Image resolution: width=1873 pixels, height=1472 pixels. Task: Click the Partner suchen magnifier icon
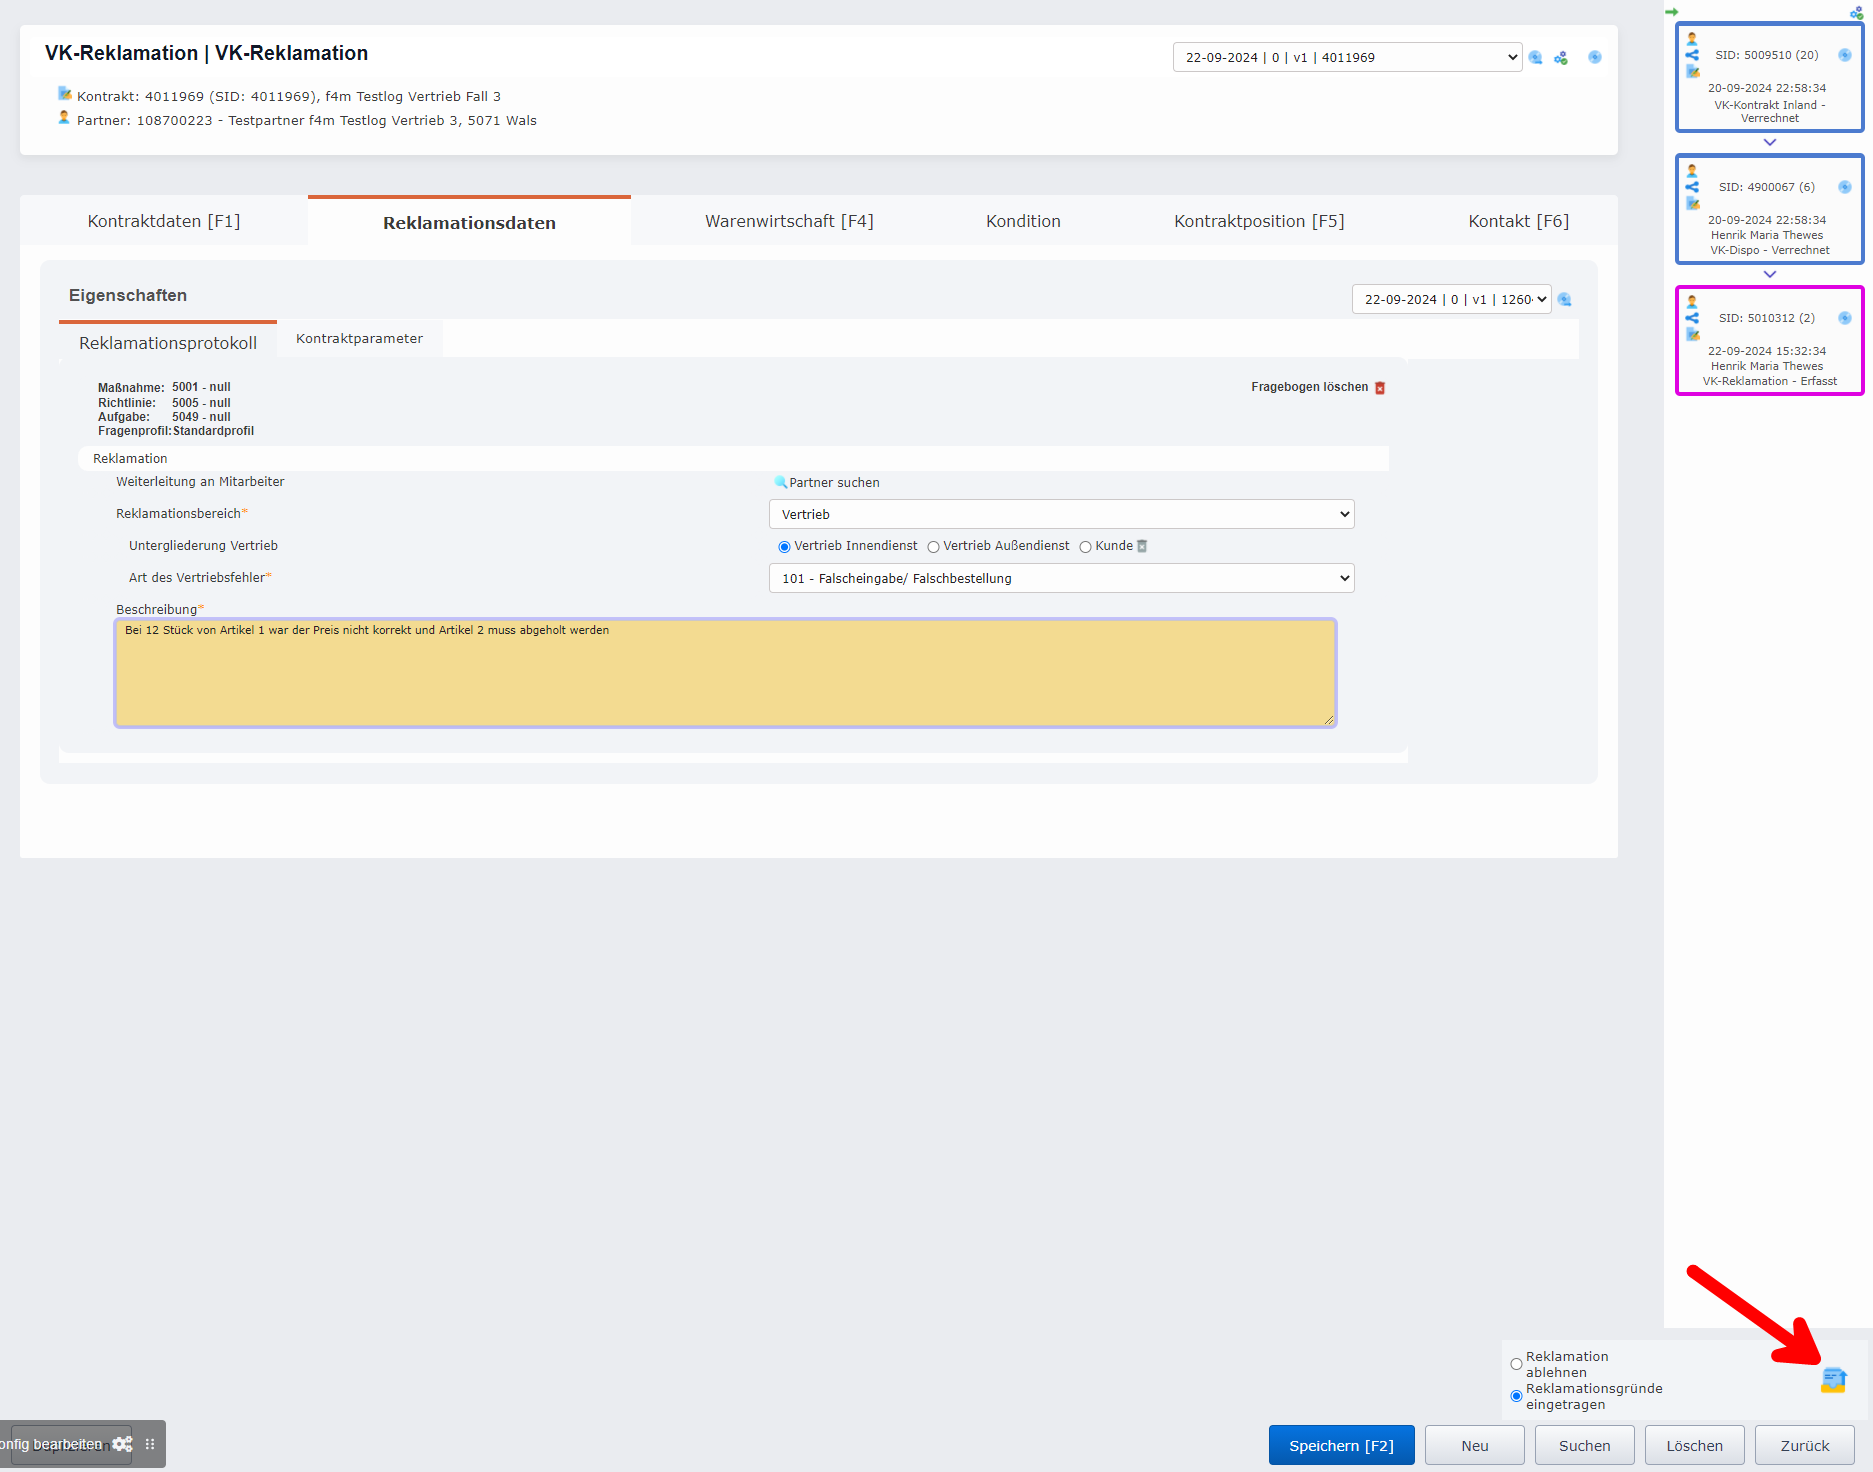coord(780,482)
